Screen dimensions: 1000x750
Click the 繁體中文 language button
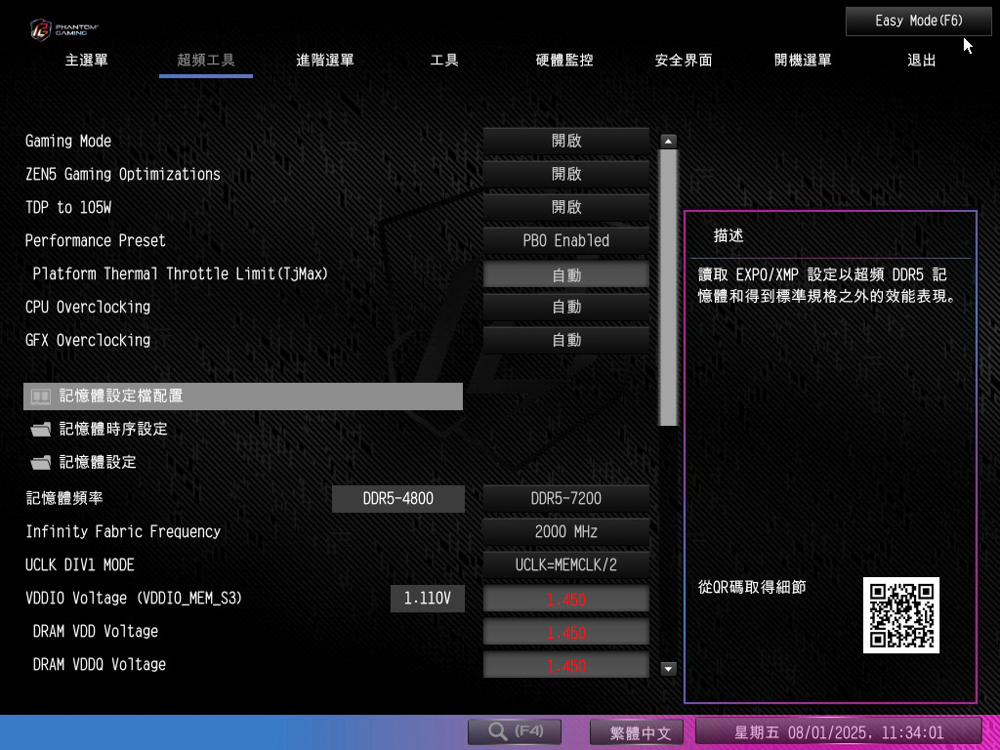coord(636,732)
